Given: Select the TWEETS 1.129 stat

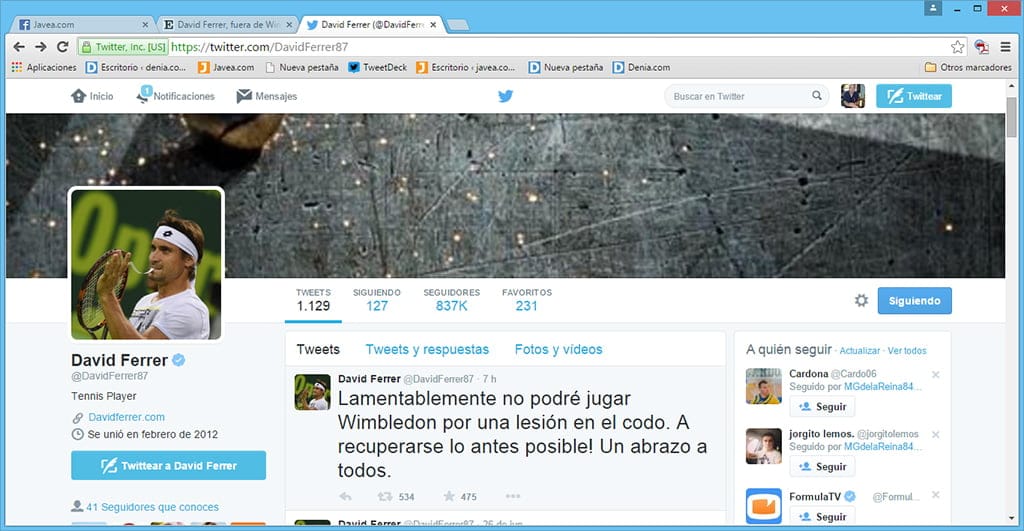Looking at the screenshot, I should [313, 300].
